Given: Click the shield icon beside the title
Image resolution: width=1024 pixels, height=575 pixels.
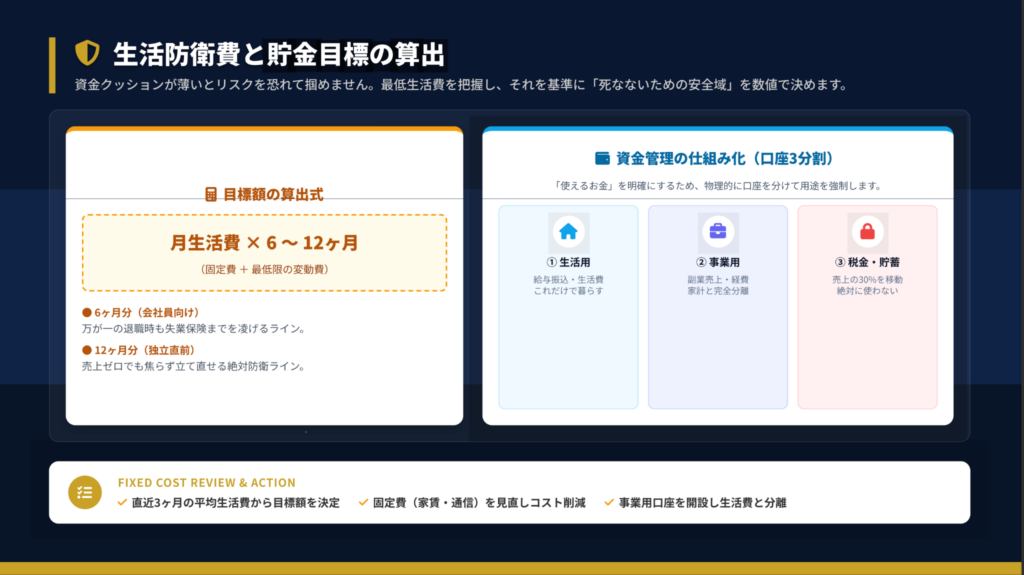Looking at the screenshot, I should 88,53.
